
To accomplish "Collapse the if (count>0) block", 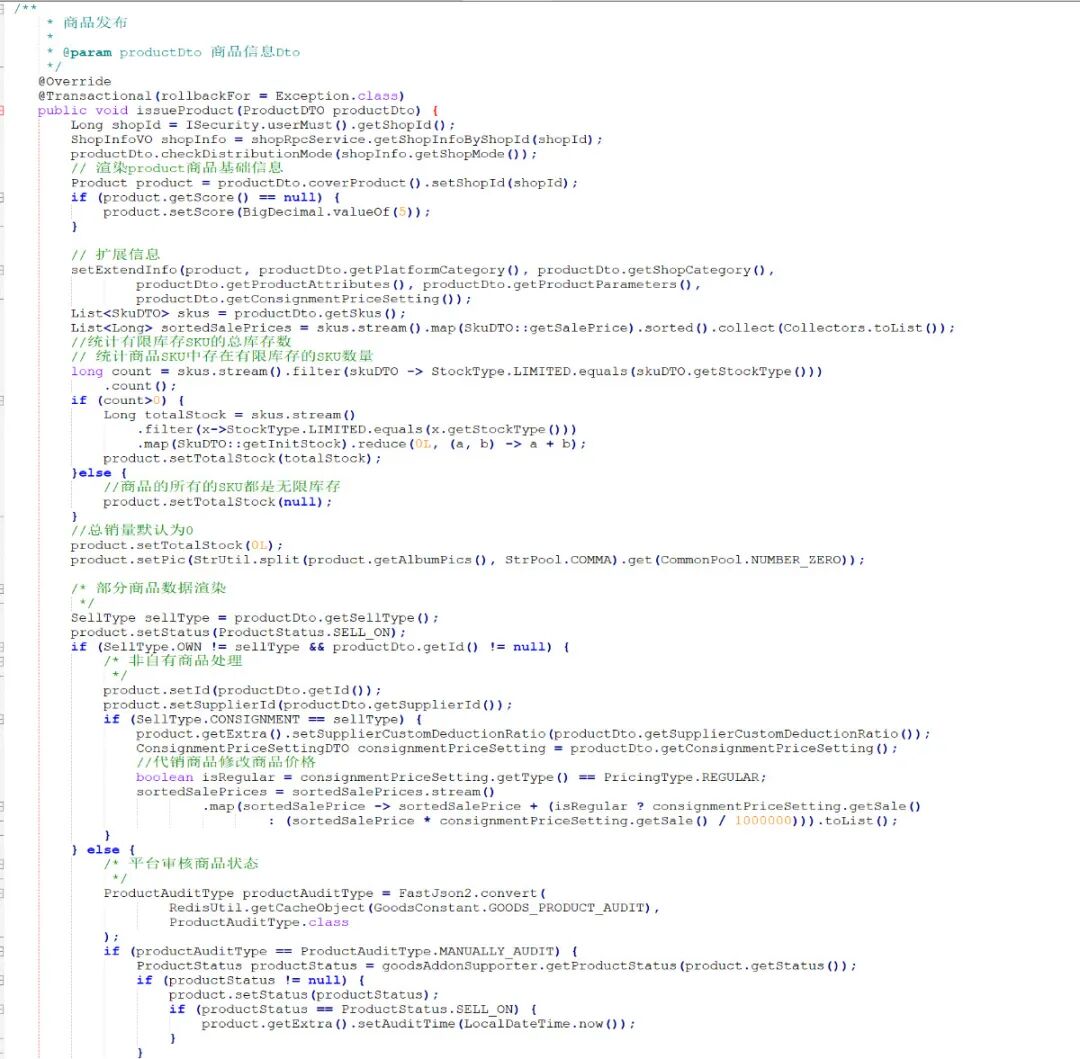I will [3, 400].
